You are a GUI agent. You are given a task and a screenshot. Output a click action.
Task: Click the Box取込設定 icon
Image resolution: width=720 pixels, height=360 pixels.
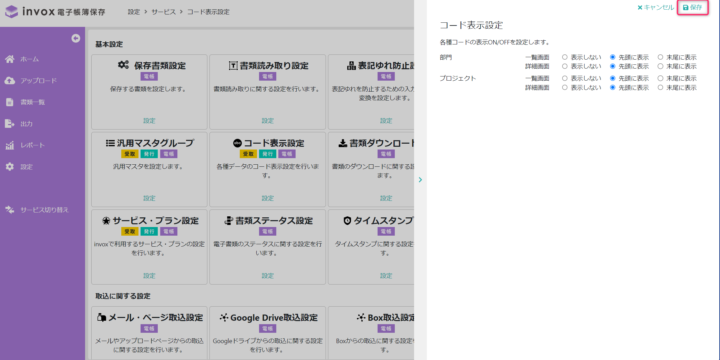point(361,317)
